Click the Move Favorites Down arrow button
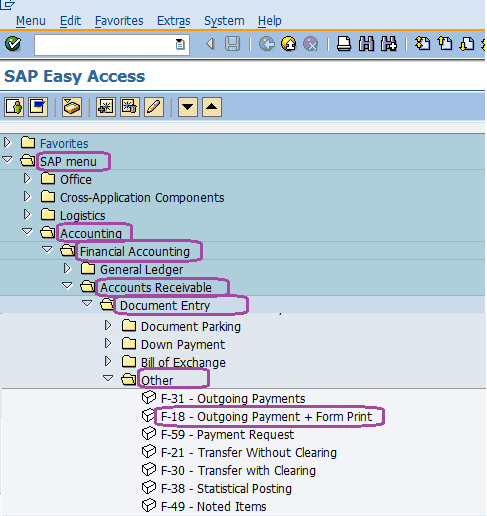 pos(188,107)
